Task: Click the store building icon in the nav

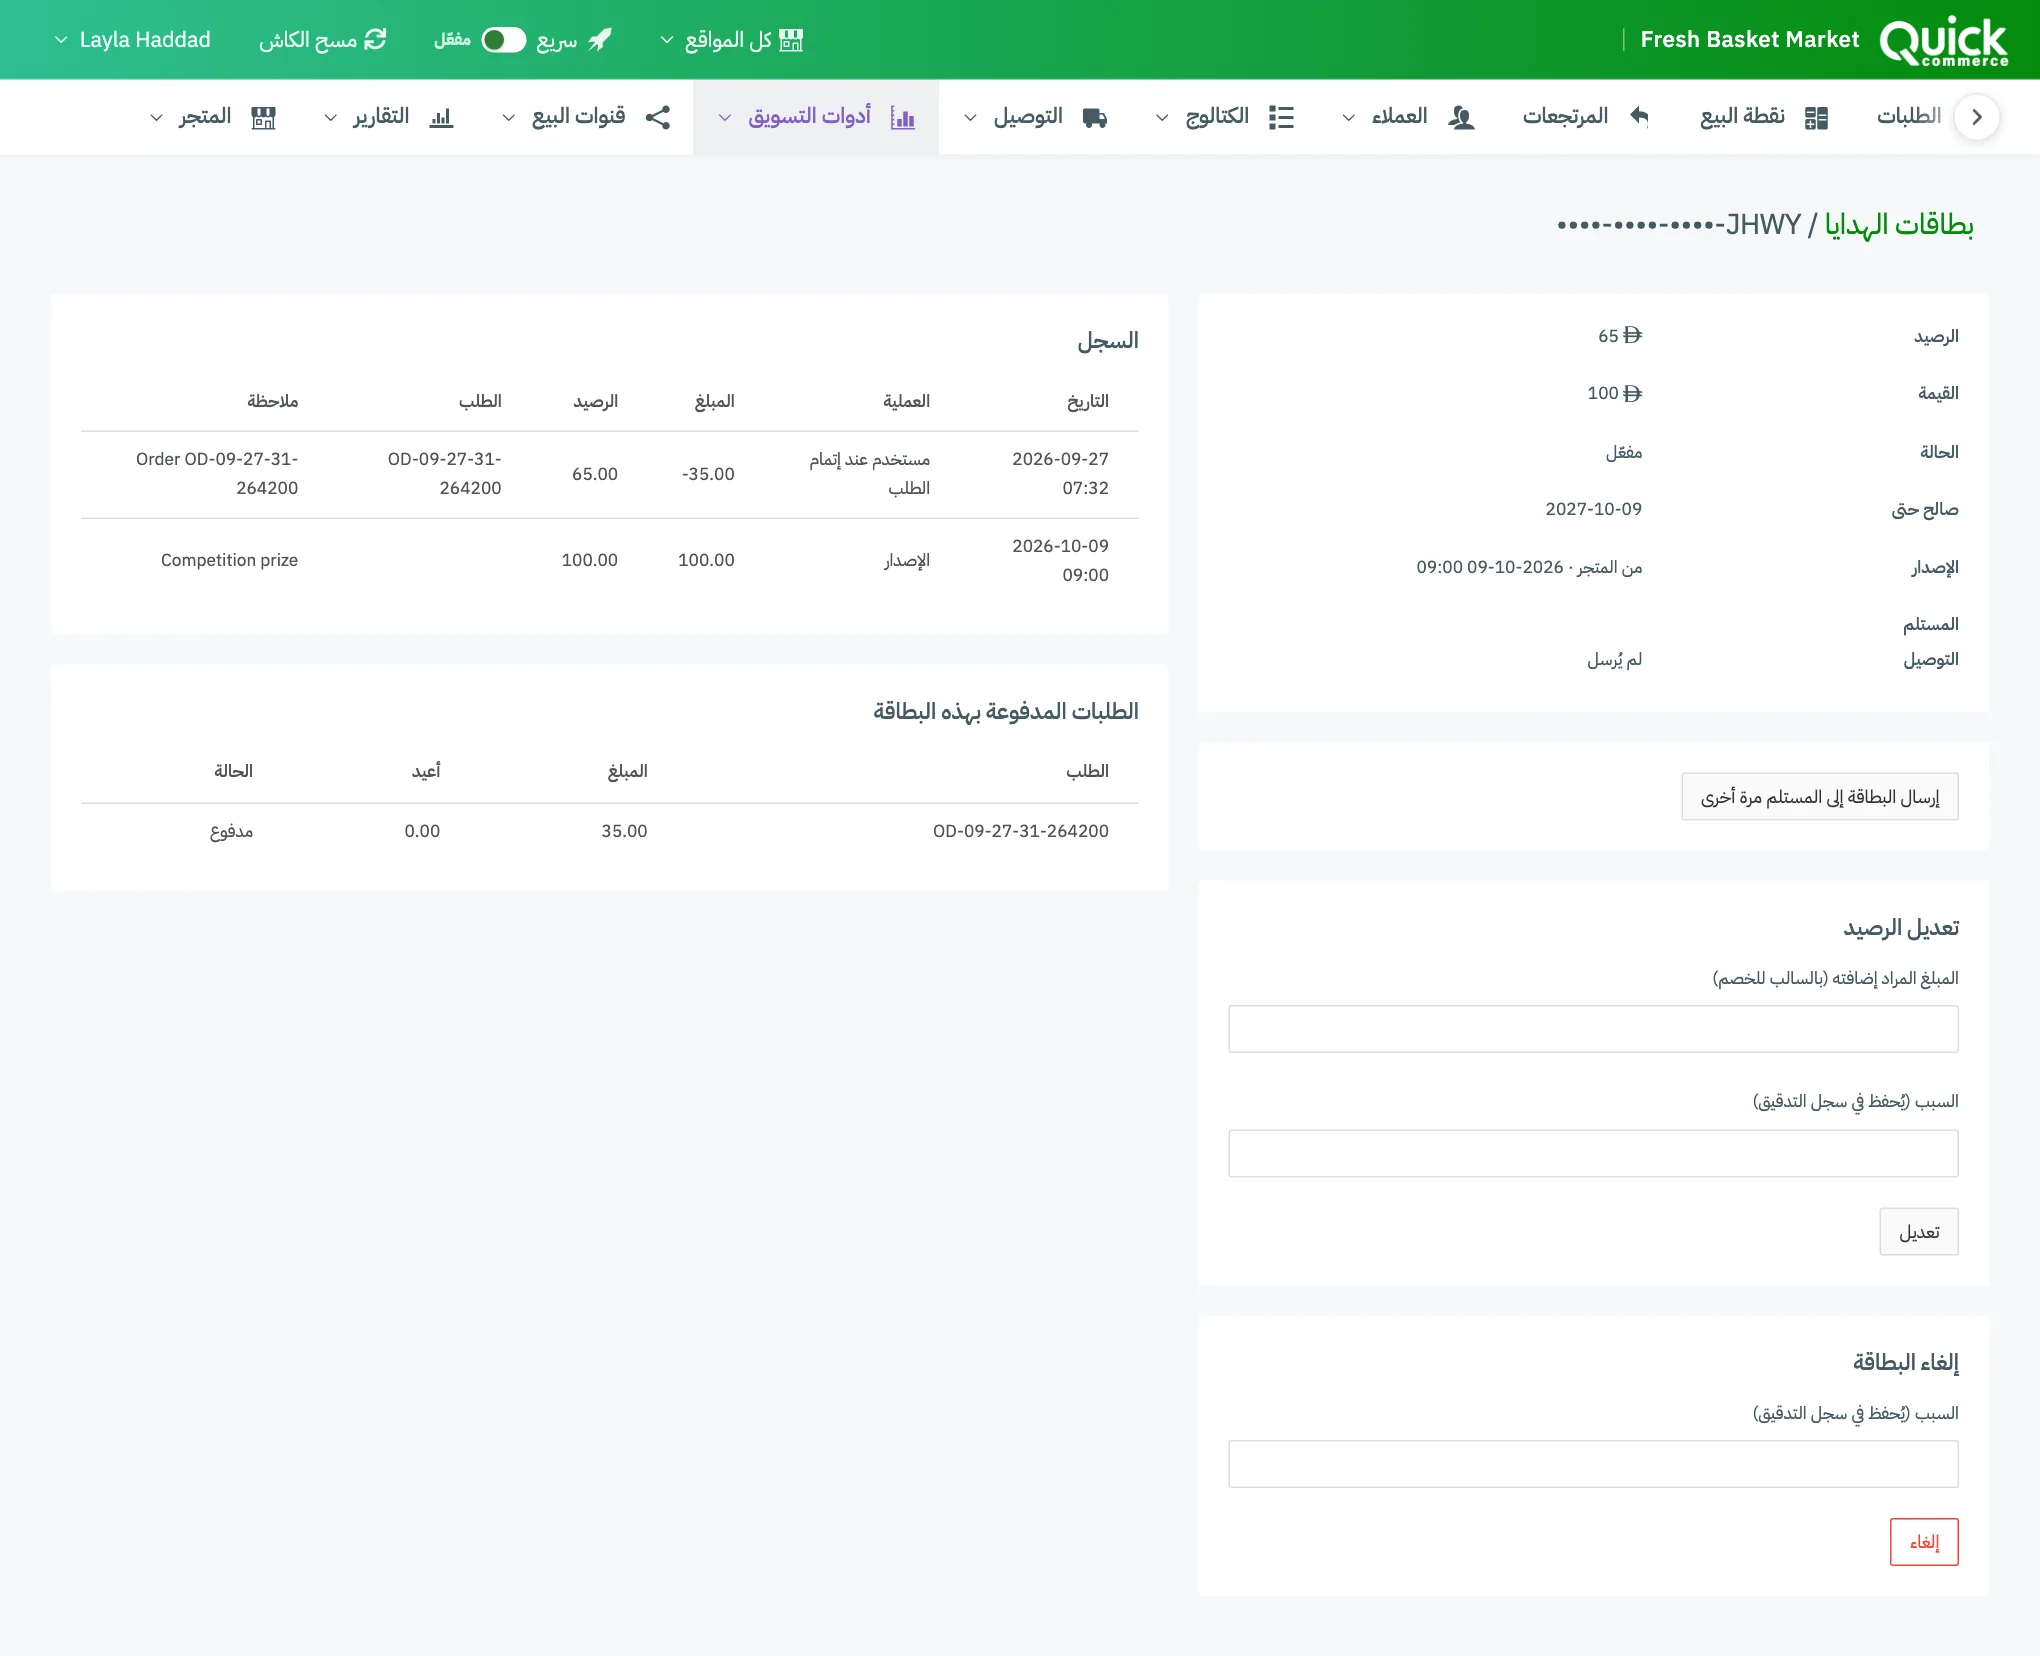Action: [263, 118]
